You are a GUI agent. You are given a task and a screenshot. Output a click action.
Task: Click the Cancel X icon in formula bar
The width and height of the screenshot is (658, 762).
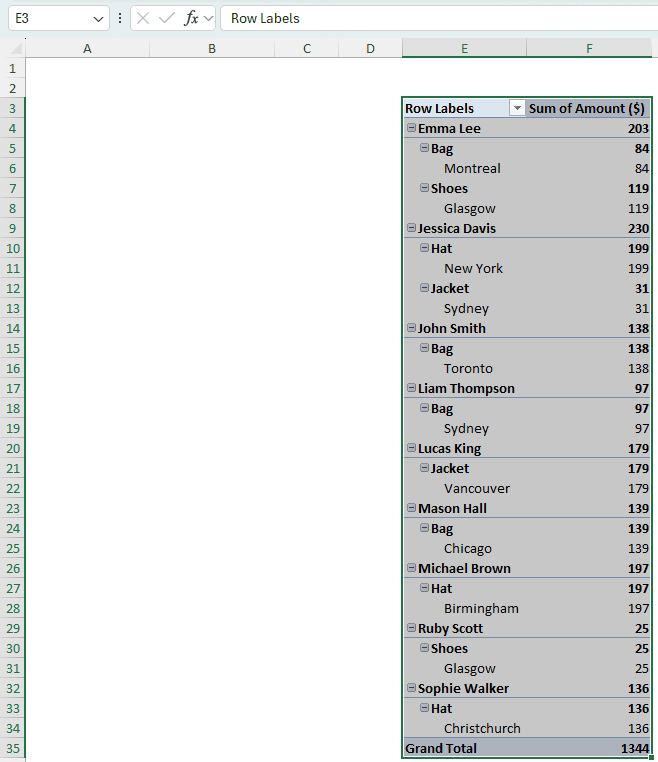pyautogui.click(x=143, y=18)
